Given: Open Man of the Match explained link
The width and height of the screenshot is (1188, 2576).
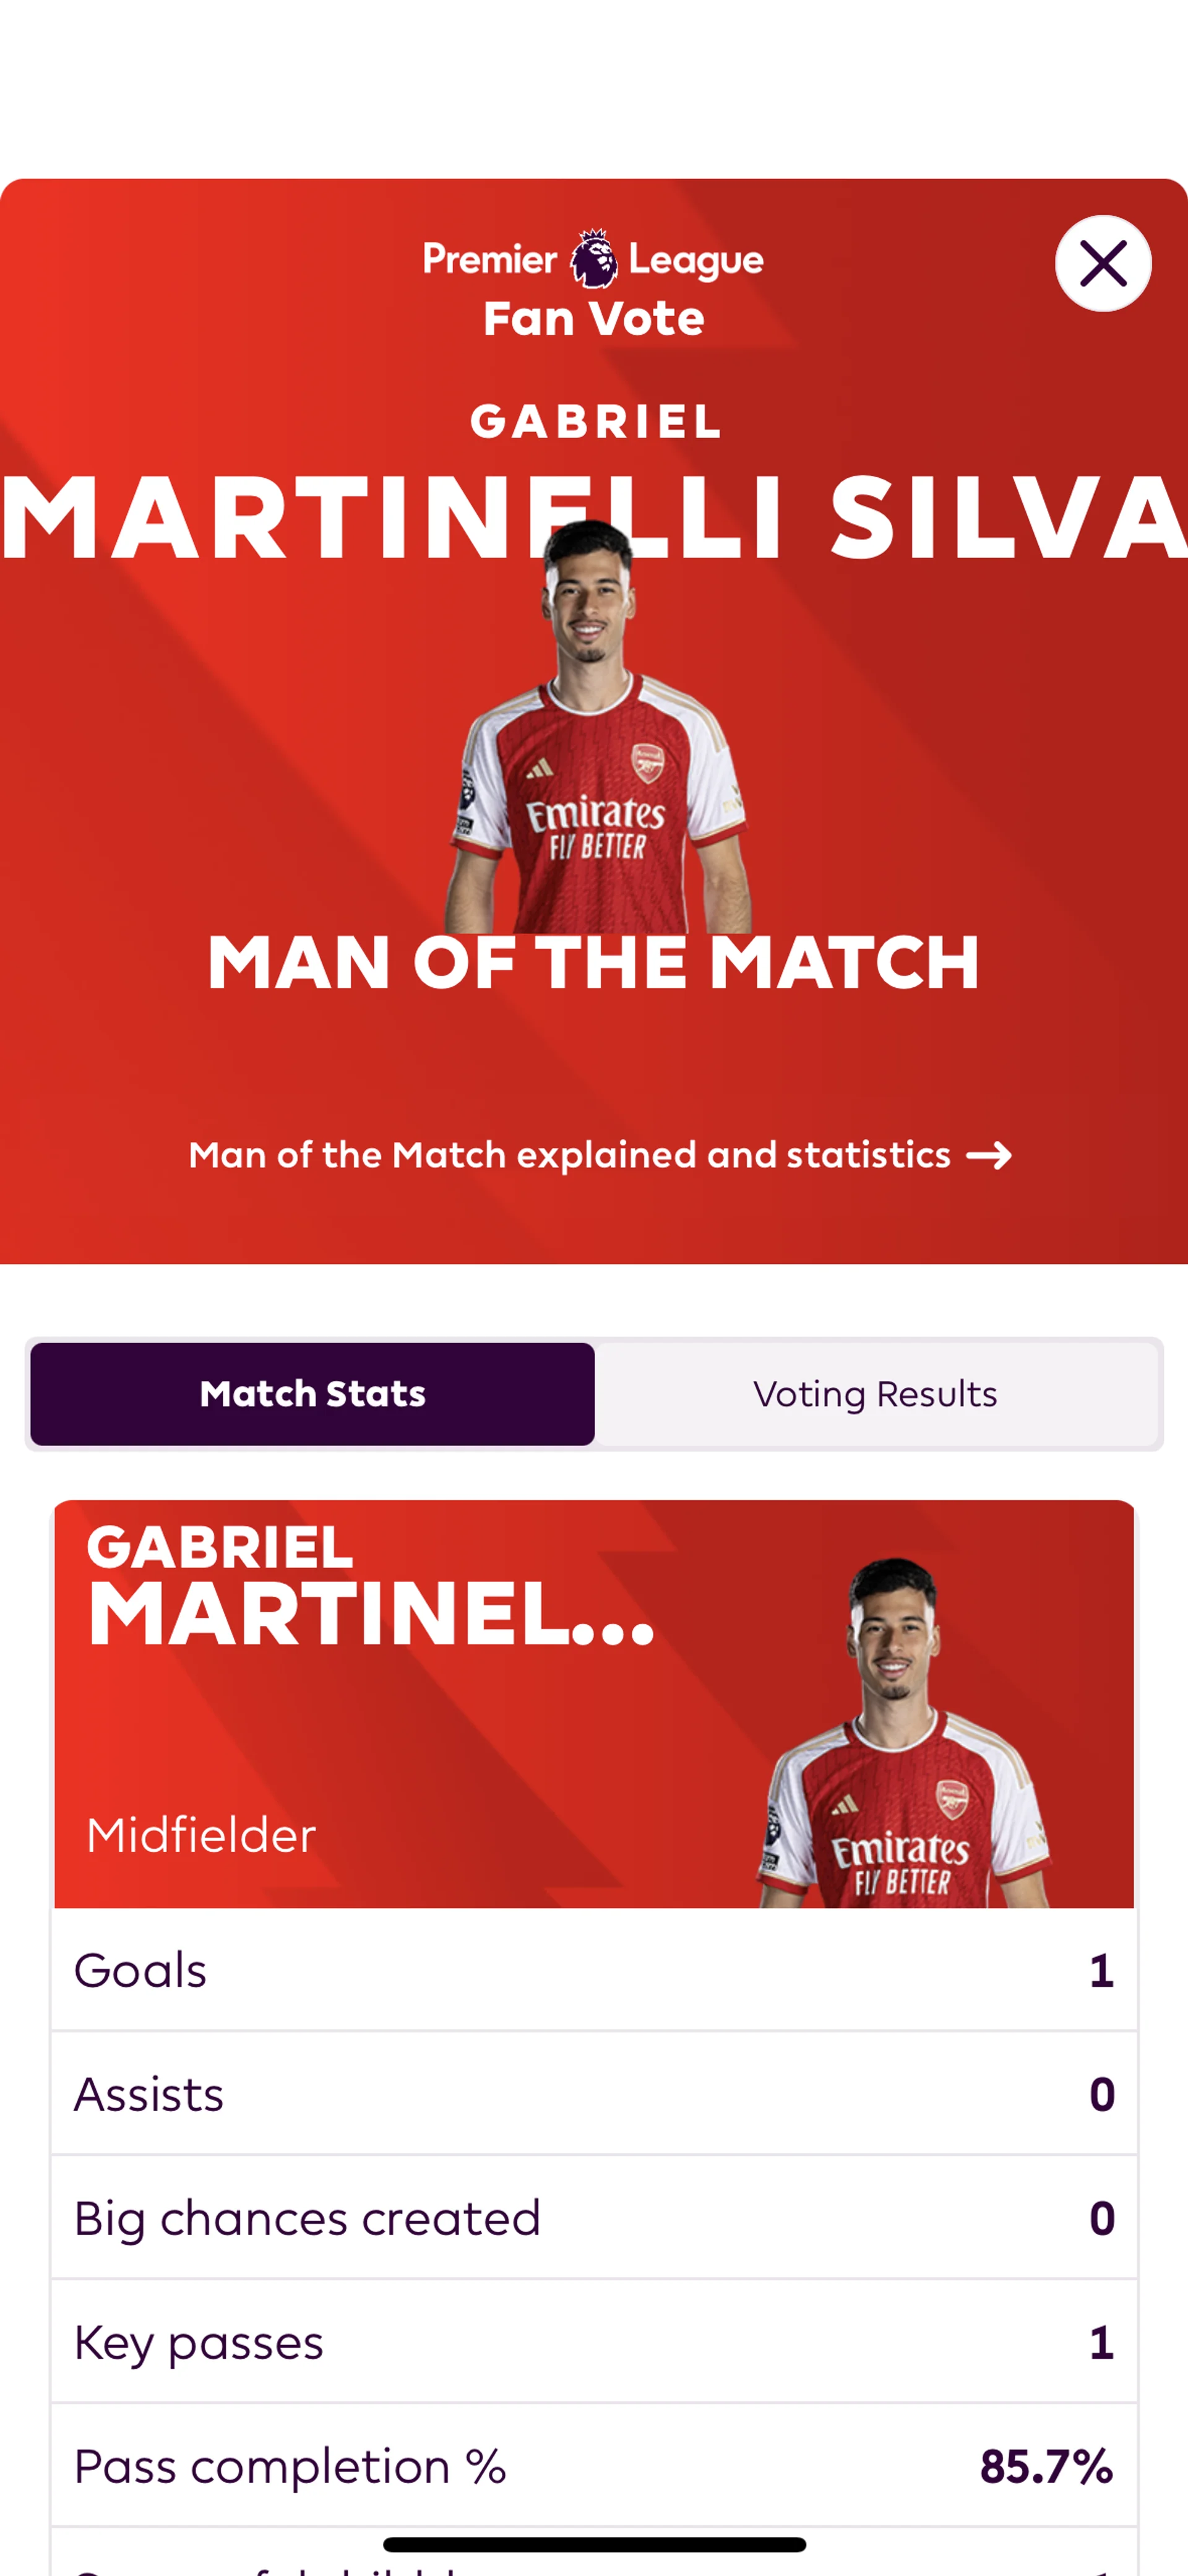Looking at the screenshot, I should click(x=570, y=1156).
